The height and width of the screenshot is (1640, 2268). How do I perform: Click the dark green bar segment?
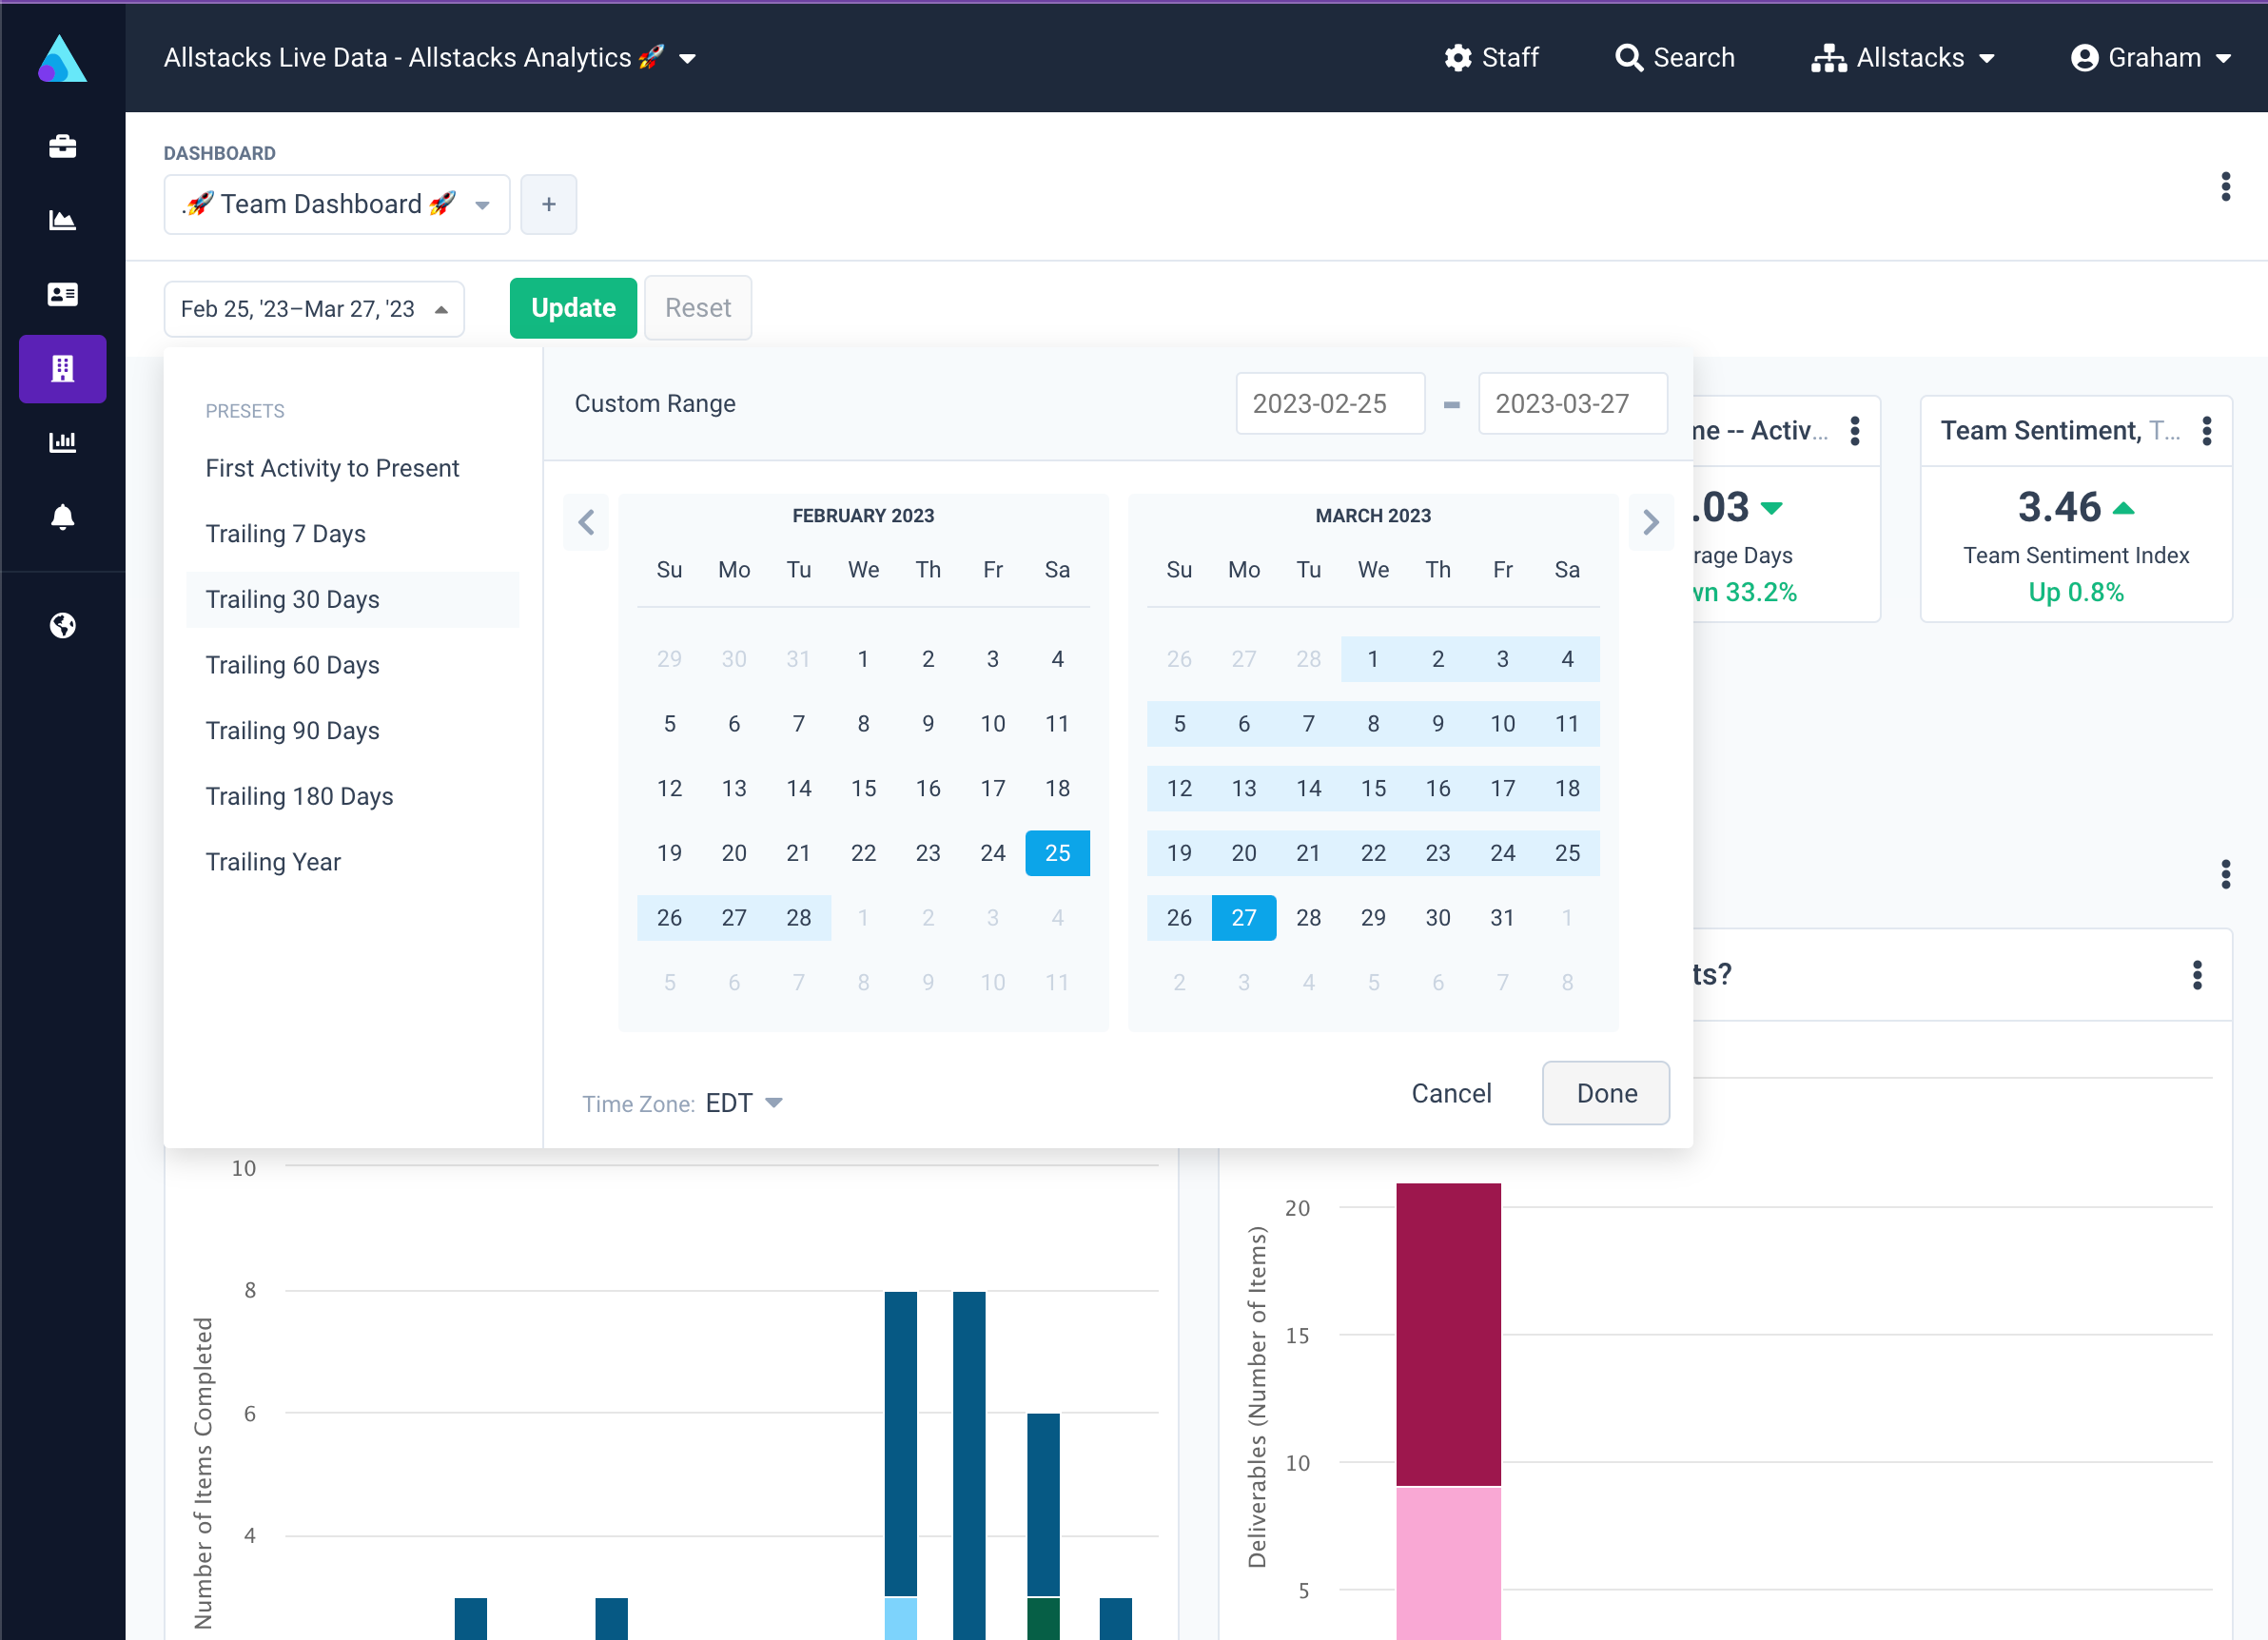pyautogui.click(x=1043, y=1619)
